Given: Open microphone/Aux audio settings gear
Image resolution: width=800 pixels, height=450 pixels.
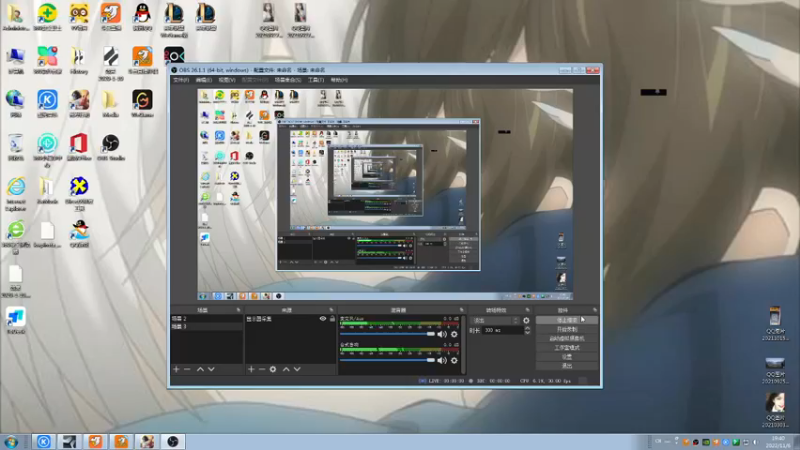Looking at the screenshot, I should [454, 334].
